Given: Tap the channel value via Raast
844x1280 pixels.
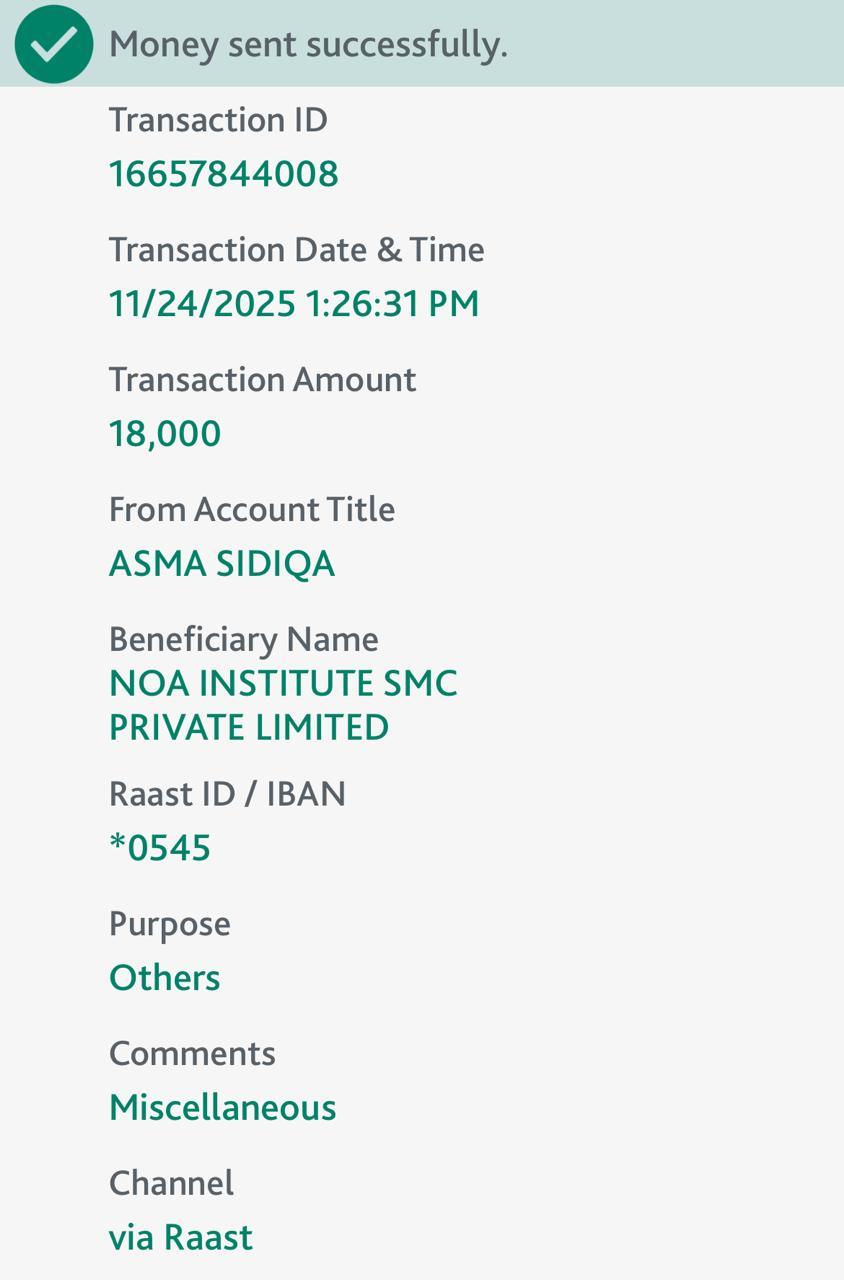Looking at the screenshot, I should point(181,1238).
